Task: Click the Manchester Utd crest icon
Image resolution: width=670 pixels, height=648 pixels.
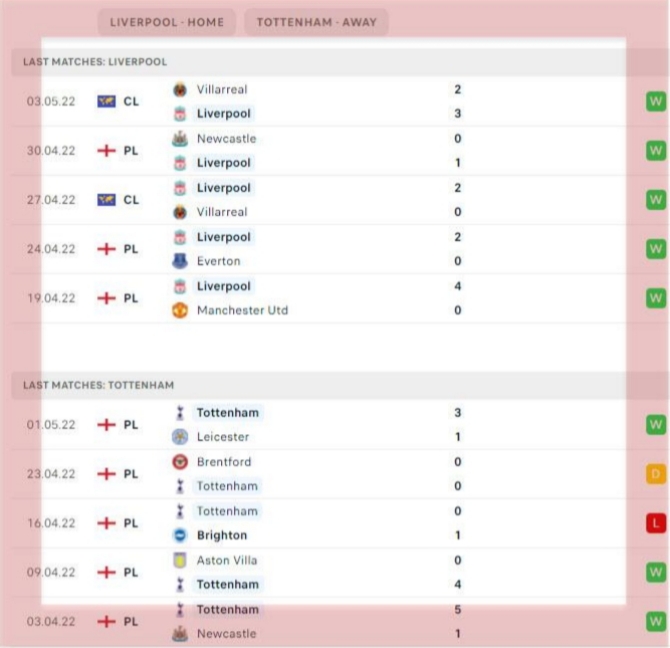Action: [x=180, y=310]
